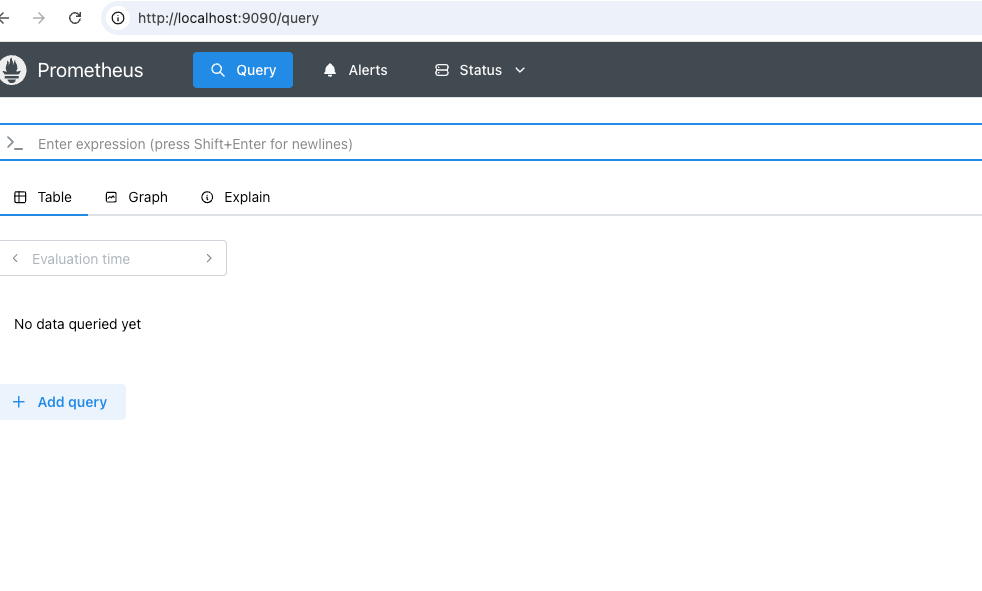Viewport: 982px width, 591px height.
Task: Click the table grid icon on Table tab
Action: (20, 197)
